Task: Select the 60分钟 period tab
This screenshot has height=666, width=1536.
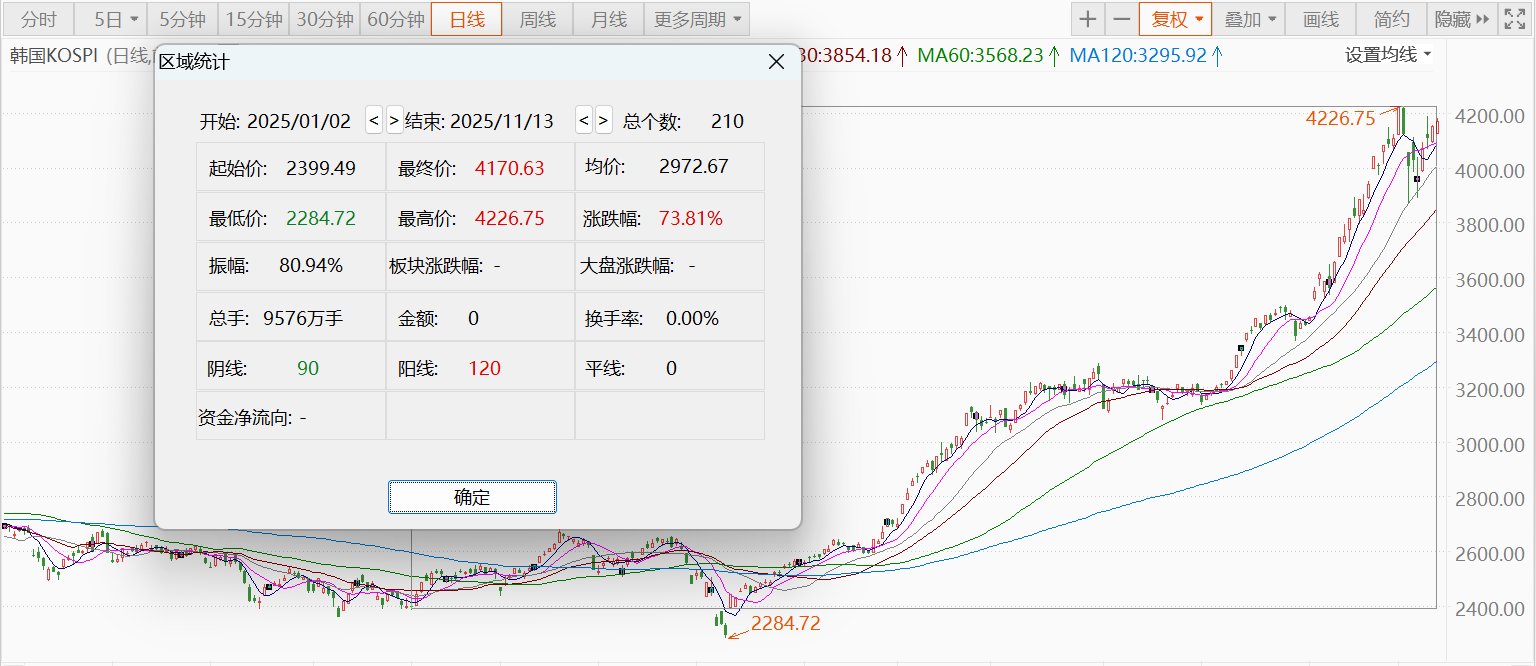Action: point(395,19)
